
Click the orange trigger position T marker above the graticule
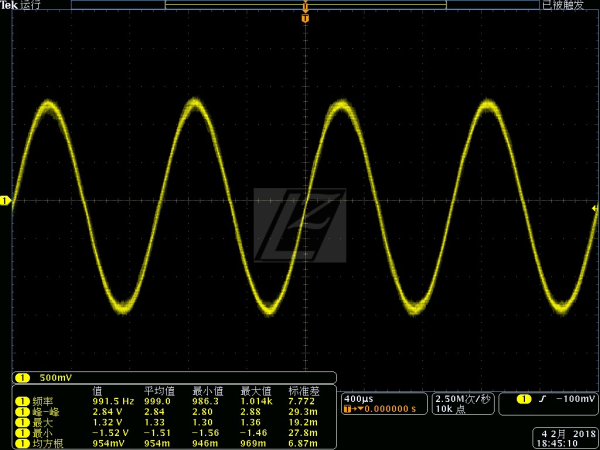[x=305, y=18]
